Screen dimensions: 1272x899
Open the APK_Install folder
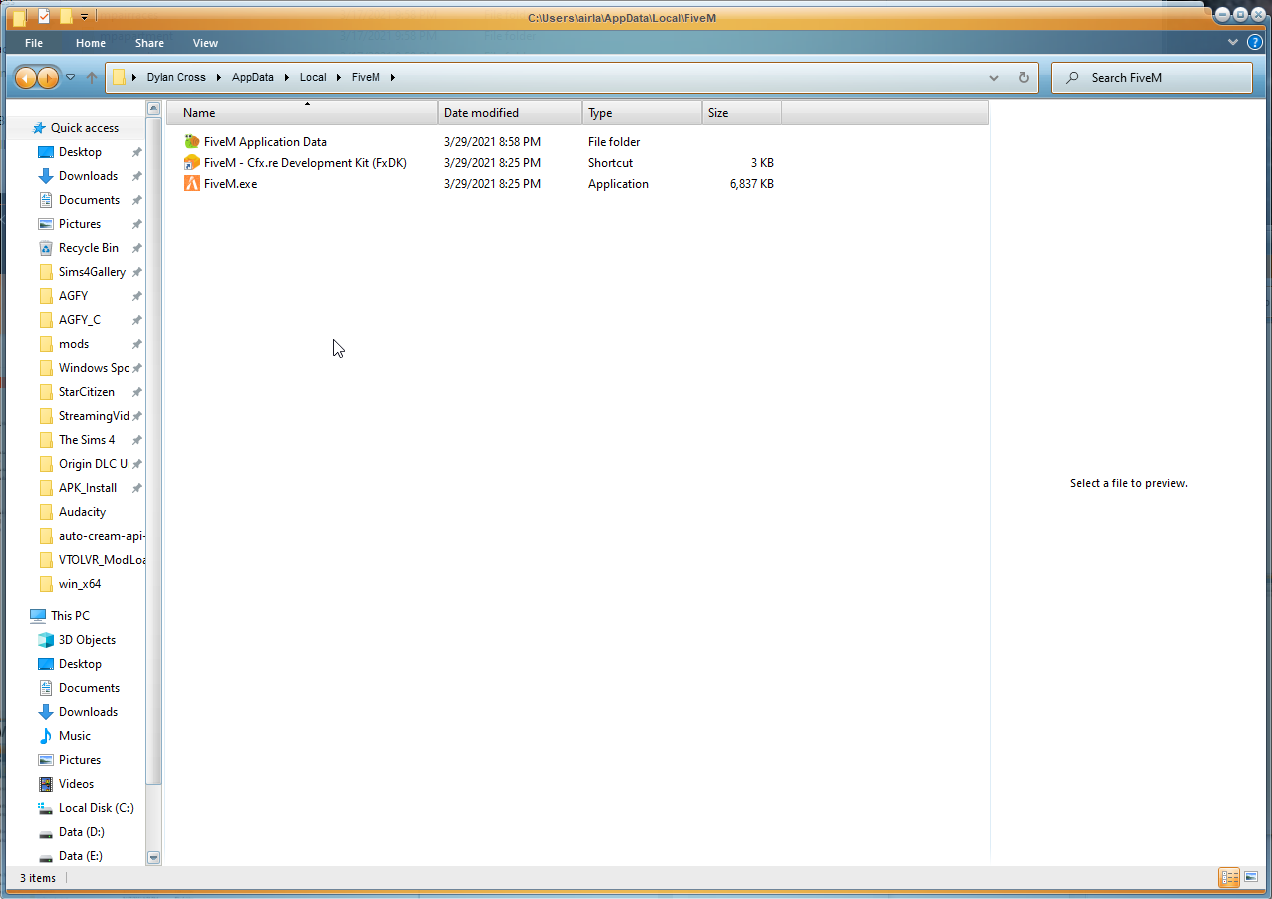pyautogui.click(x=87, y=488)
